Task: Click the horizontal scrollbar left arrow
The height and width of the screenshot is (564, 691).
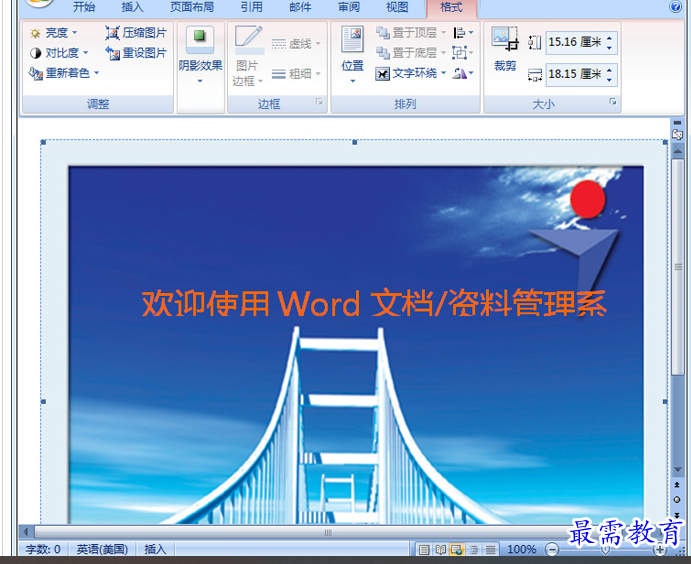Action: pos(26,532)
